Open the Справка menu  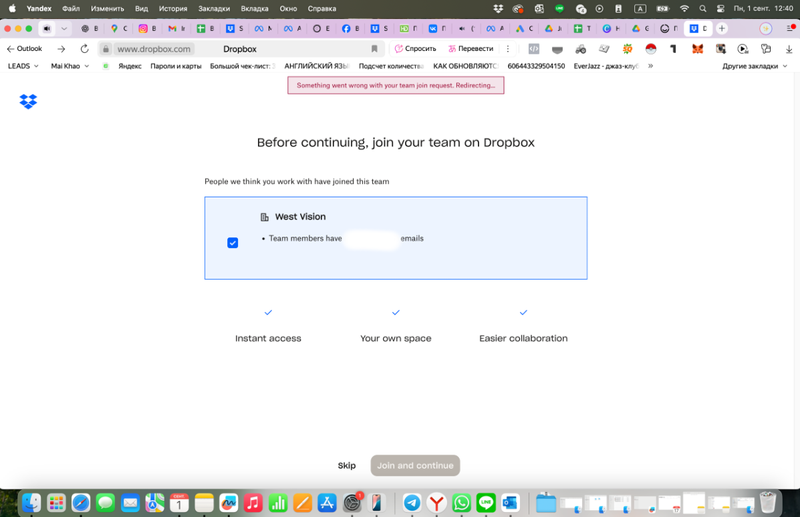[321, 9]
